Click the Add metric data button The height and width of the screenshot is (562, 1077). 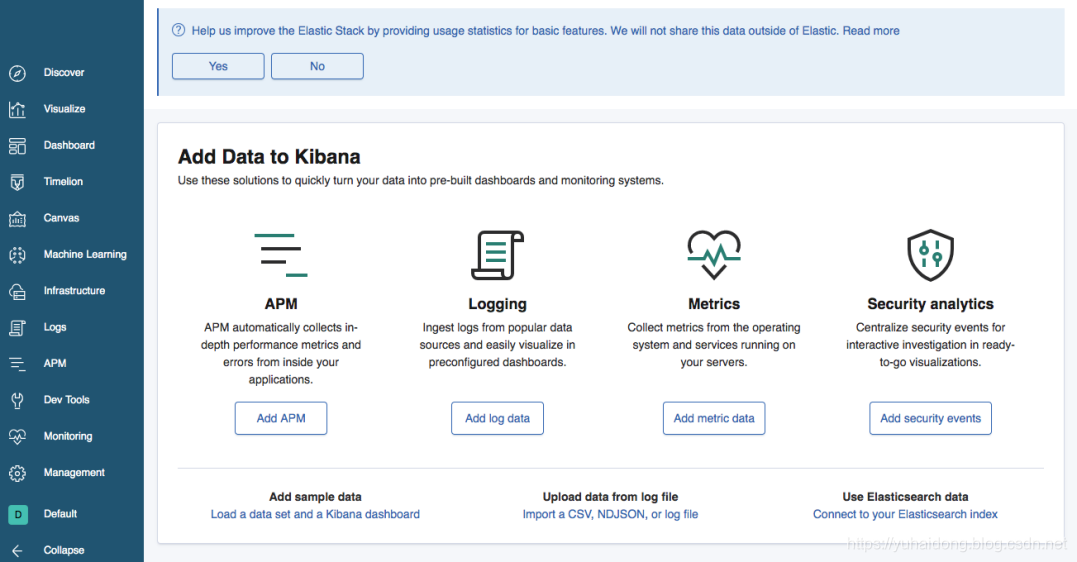(714, 418)
